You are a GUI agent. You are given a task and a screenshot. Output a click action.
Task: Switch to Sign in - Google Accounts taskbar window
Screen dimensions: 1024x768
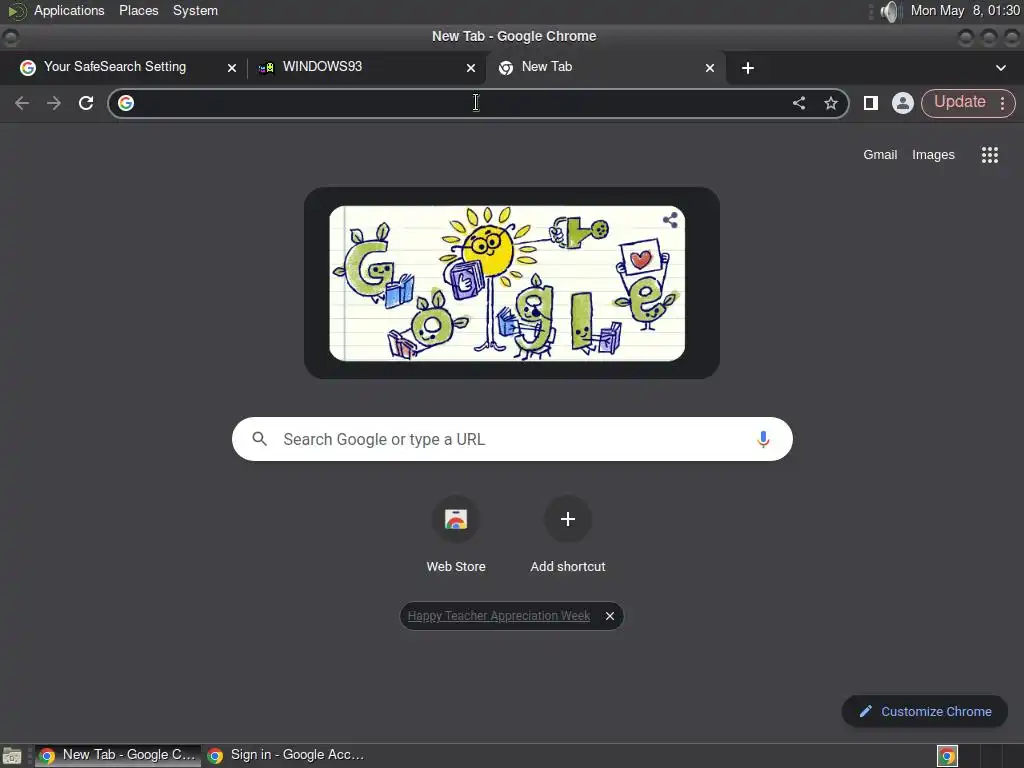click(286, 755)
